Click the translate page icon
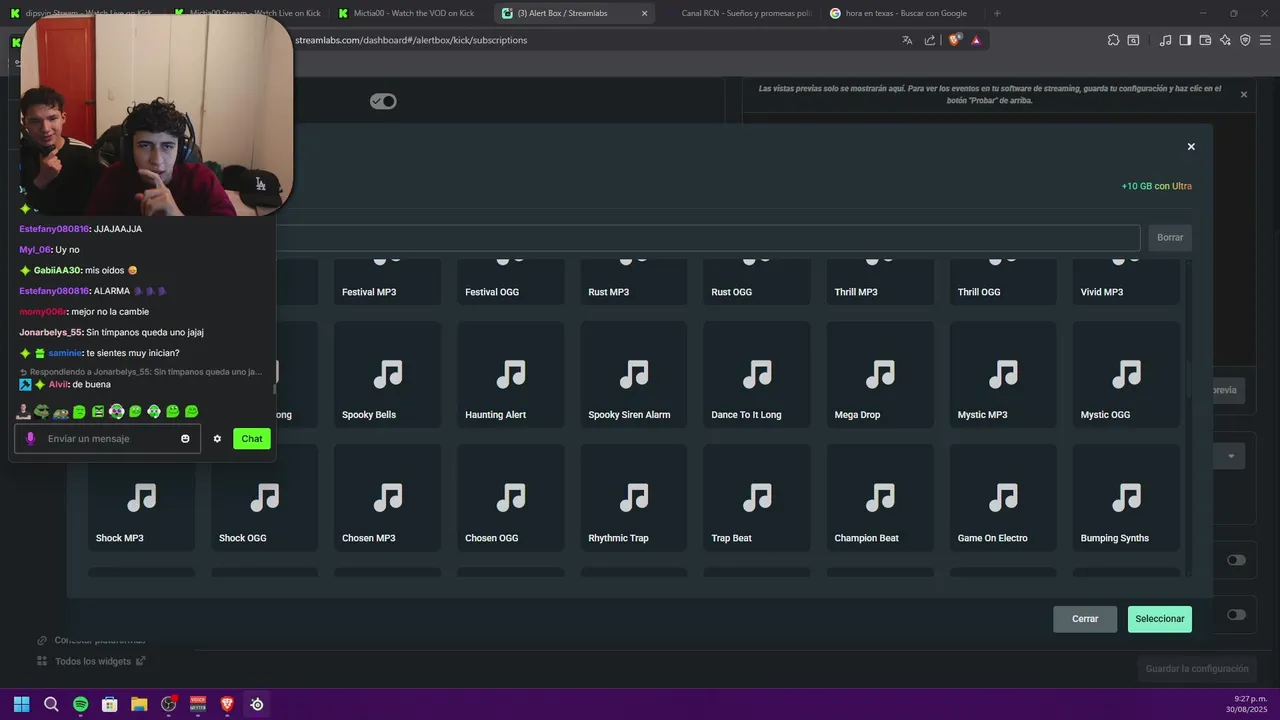This screenshot has width=1280, height=720. (907, 40)
